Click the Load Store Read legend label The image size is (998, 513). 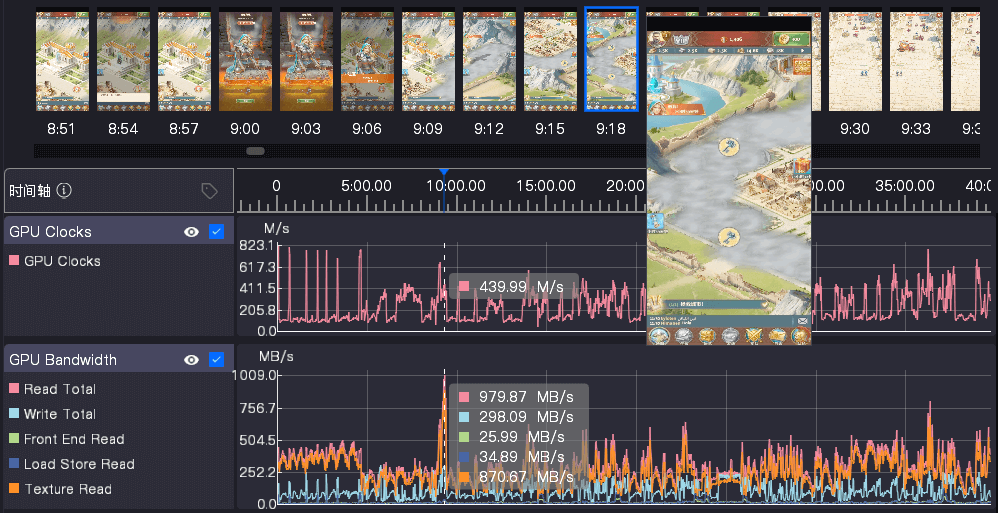click(79, 464)
